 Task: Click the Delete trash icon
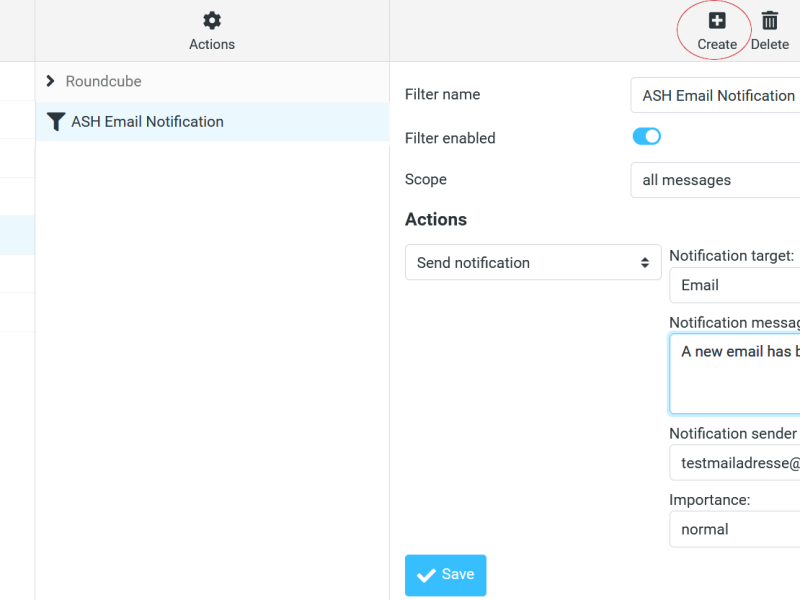[x=769, y=21]
